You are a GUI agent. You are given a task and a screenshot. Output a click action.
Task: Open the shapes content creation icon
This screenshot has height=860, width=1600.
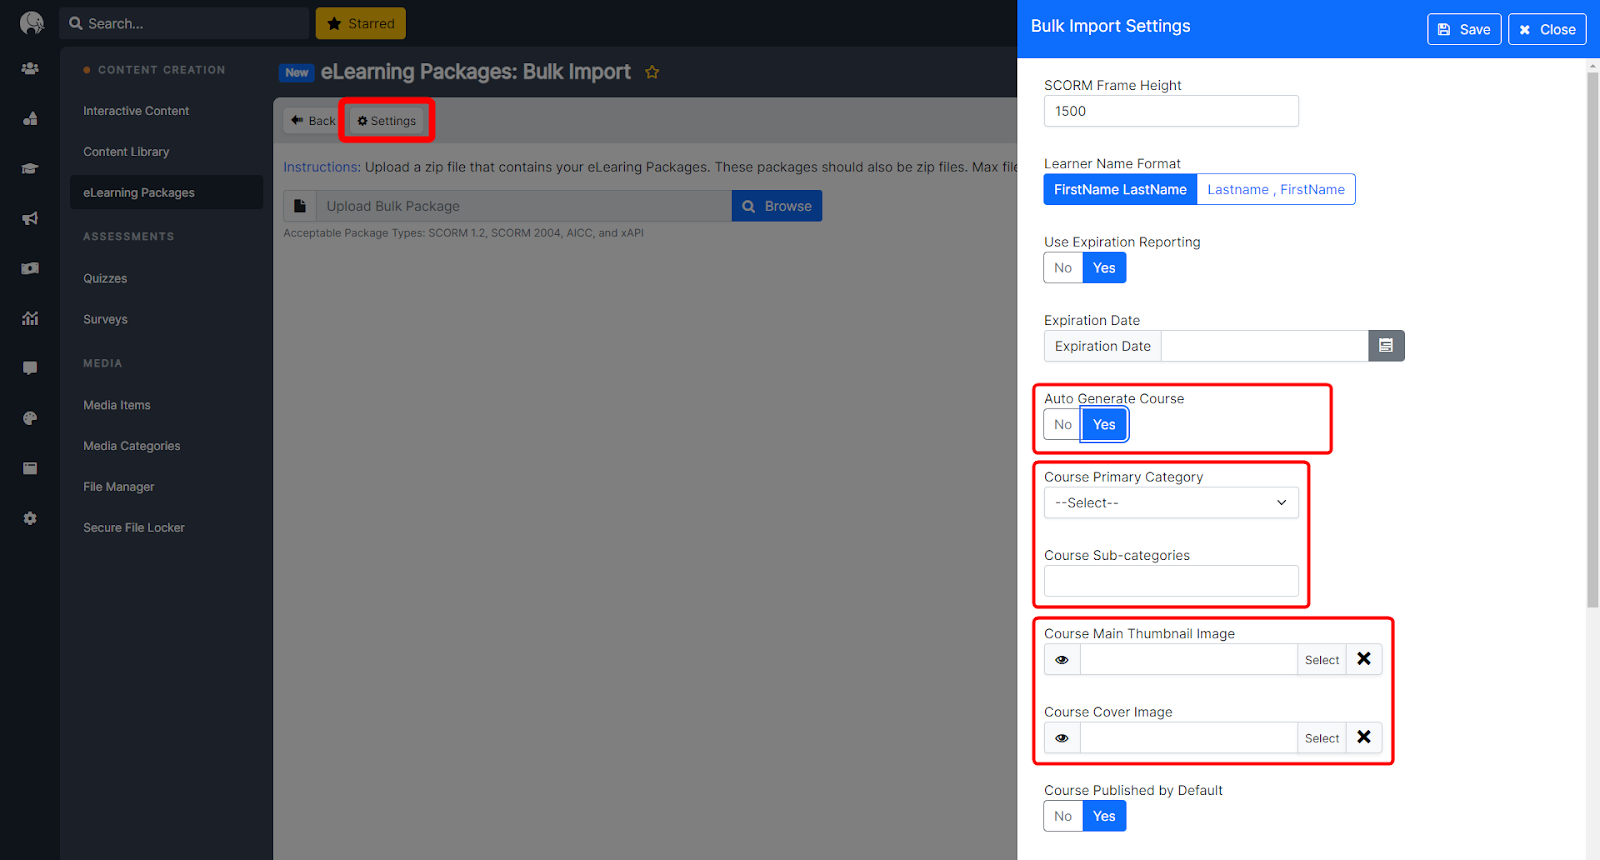[30, 119]
